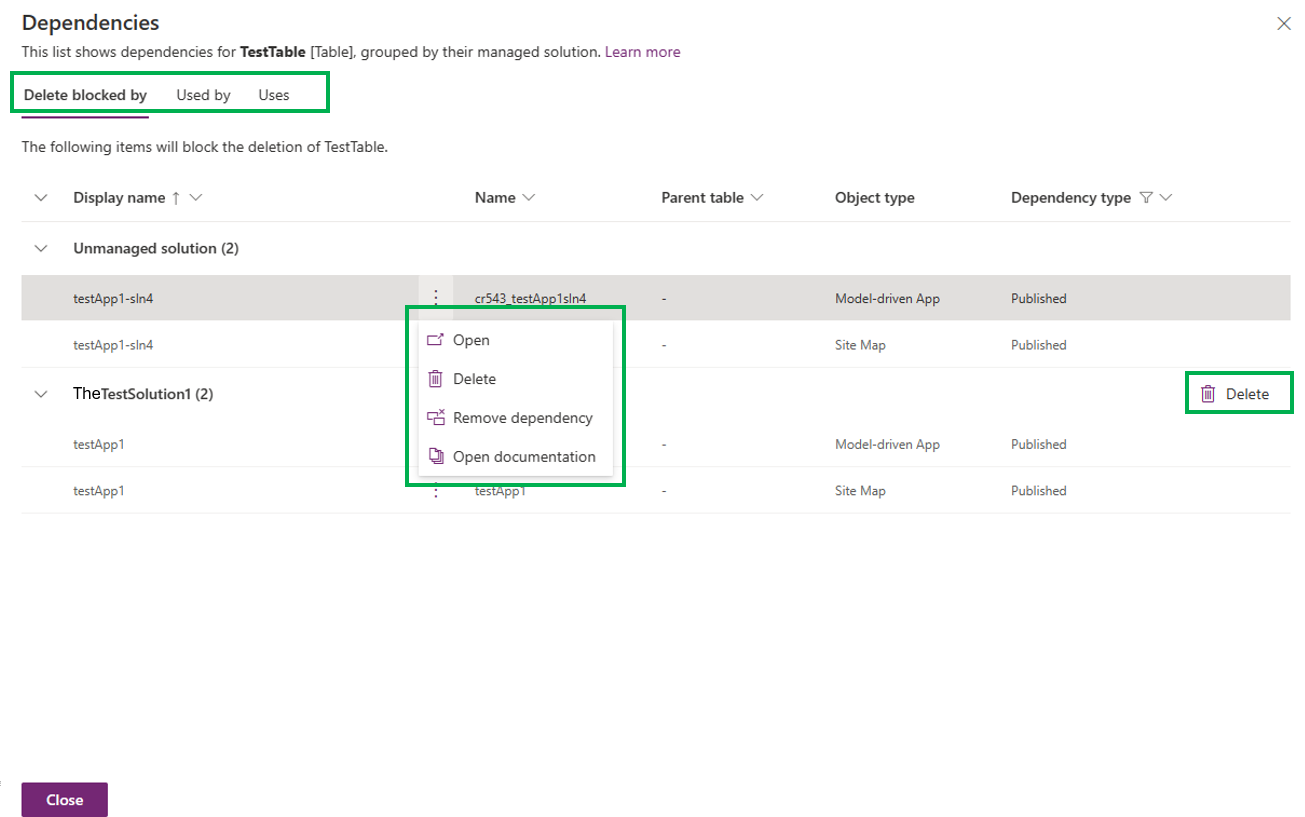Dismiss the Dependencies dialog with the X
The height and width of the screenshot is (817, 1305).
(1284, 23)
